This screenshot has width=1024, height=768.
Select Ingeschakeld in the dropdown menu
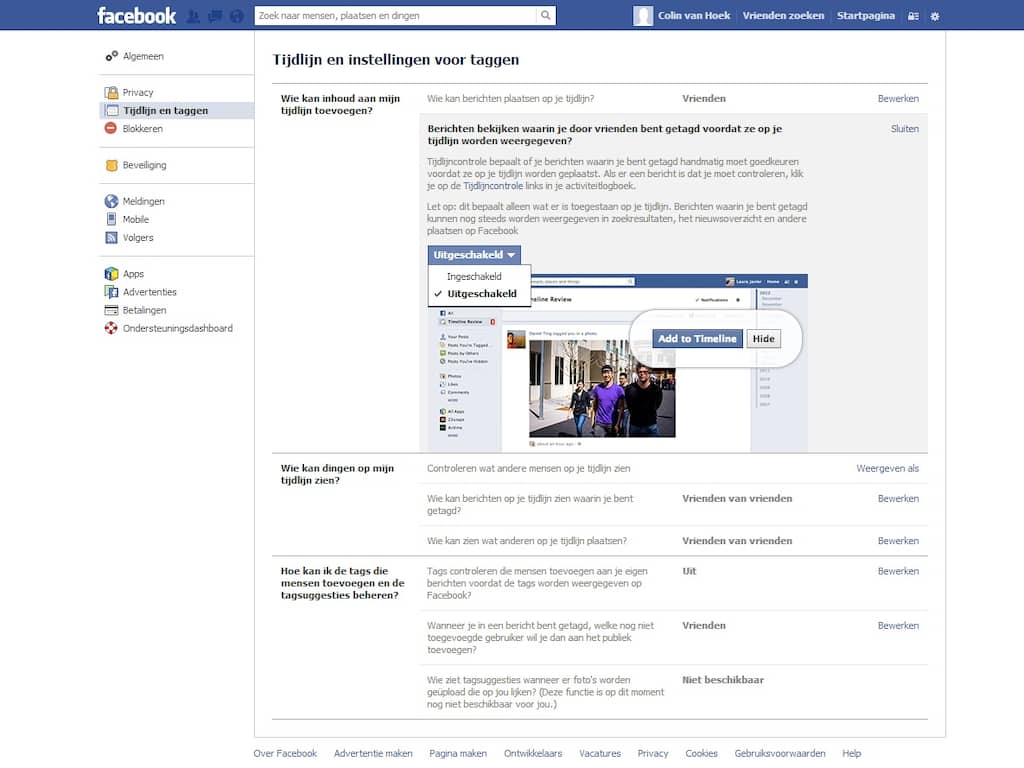474,276
